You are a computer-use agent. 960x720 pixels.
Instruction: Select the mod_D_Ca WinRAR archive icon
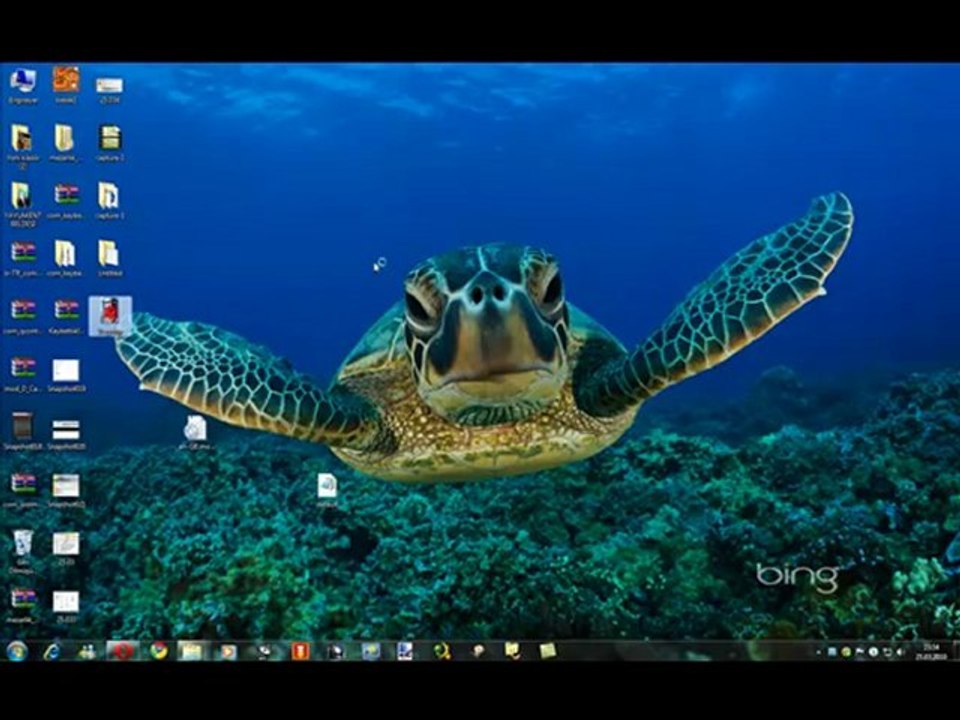coord(23,375)
